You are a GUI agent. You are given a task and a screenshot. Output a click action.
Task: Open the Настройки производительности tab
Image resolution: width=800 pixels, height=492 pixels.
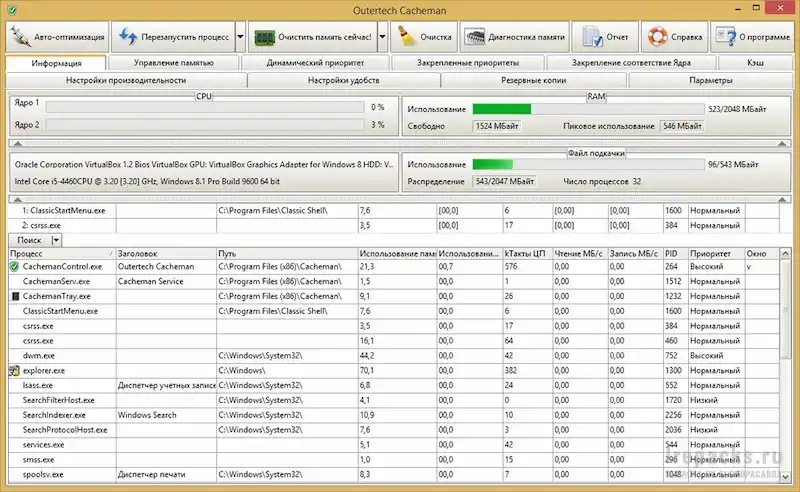pyautogui.click(x=126, y=80)
